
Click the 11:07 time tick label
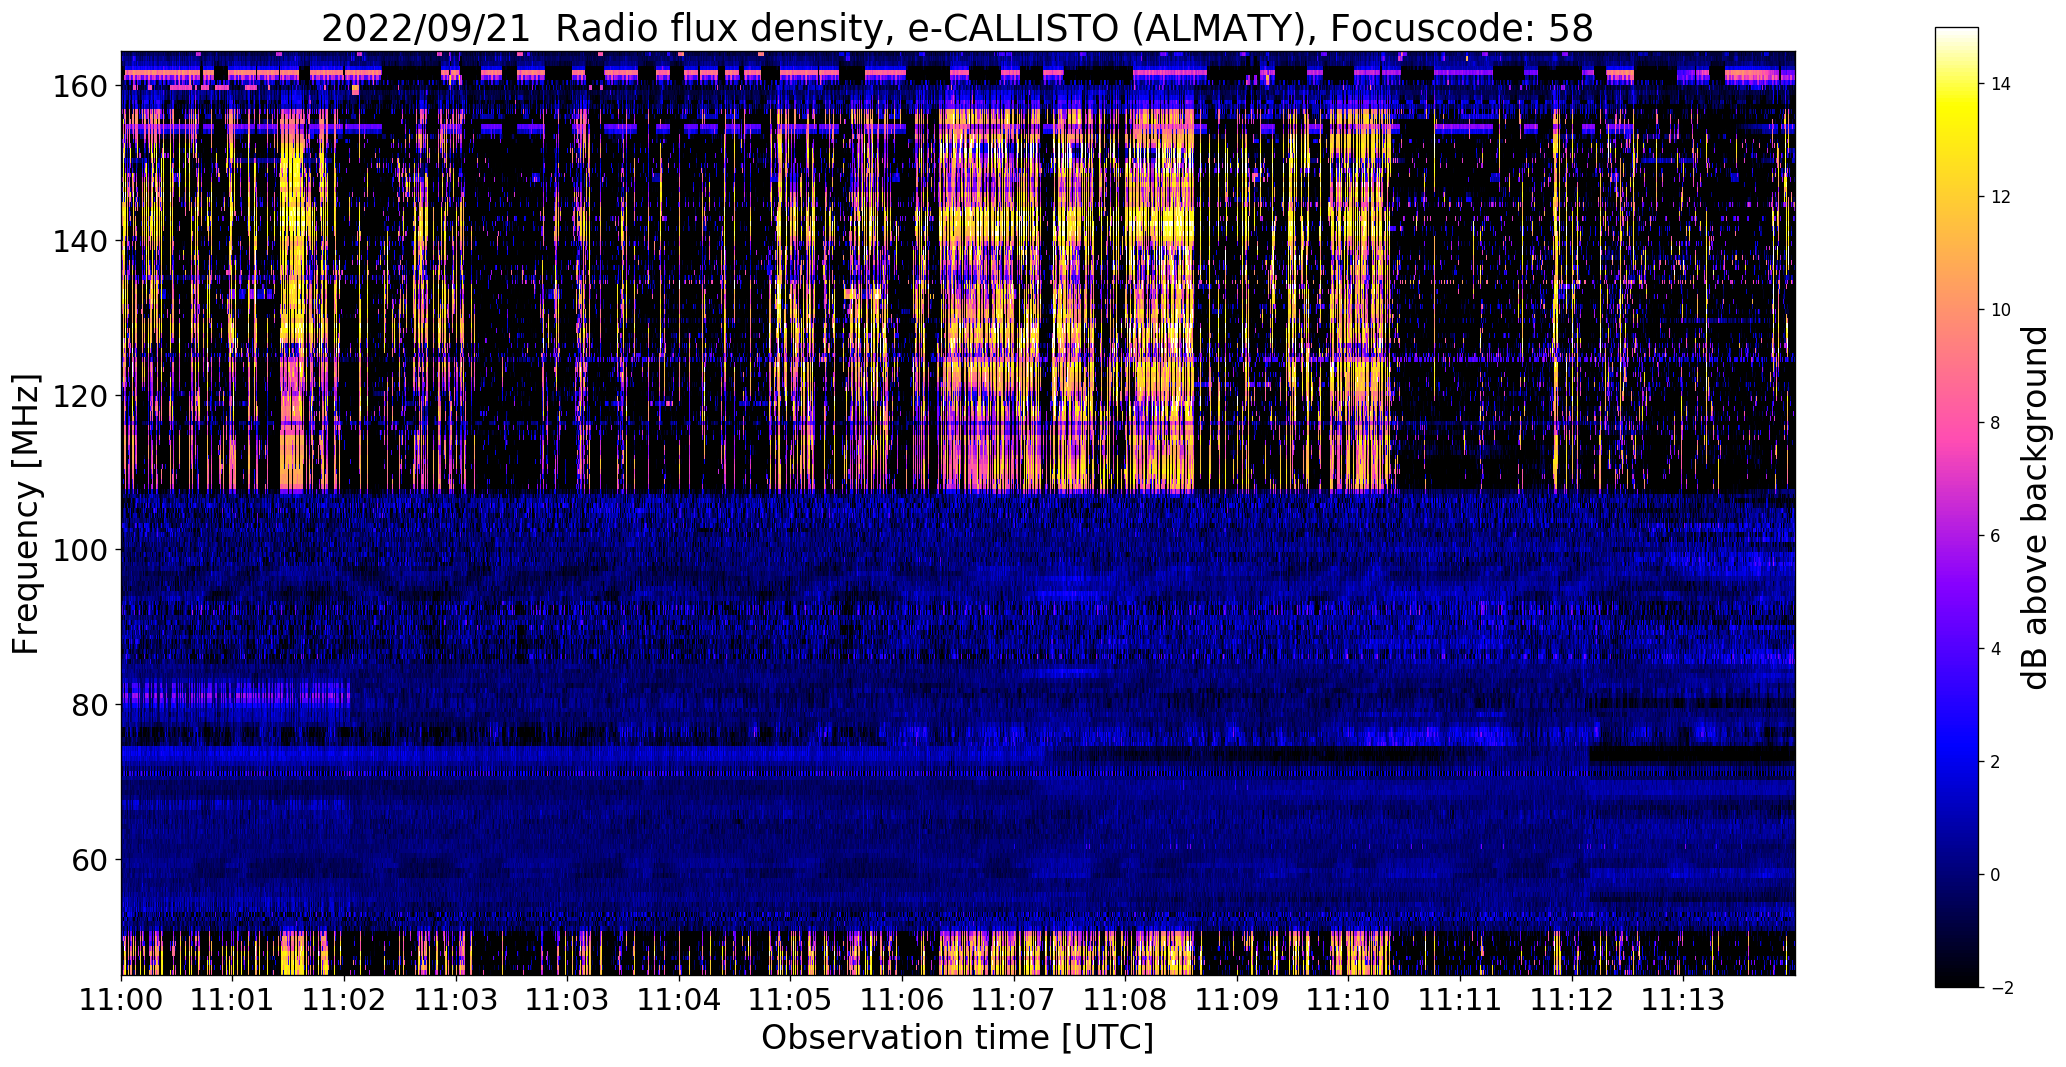coord(1015,1000)
